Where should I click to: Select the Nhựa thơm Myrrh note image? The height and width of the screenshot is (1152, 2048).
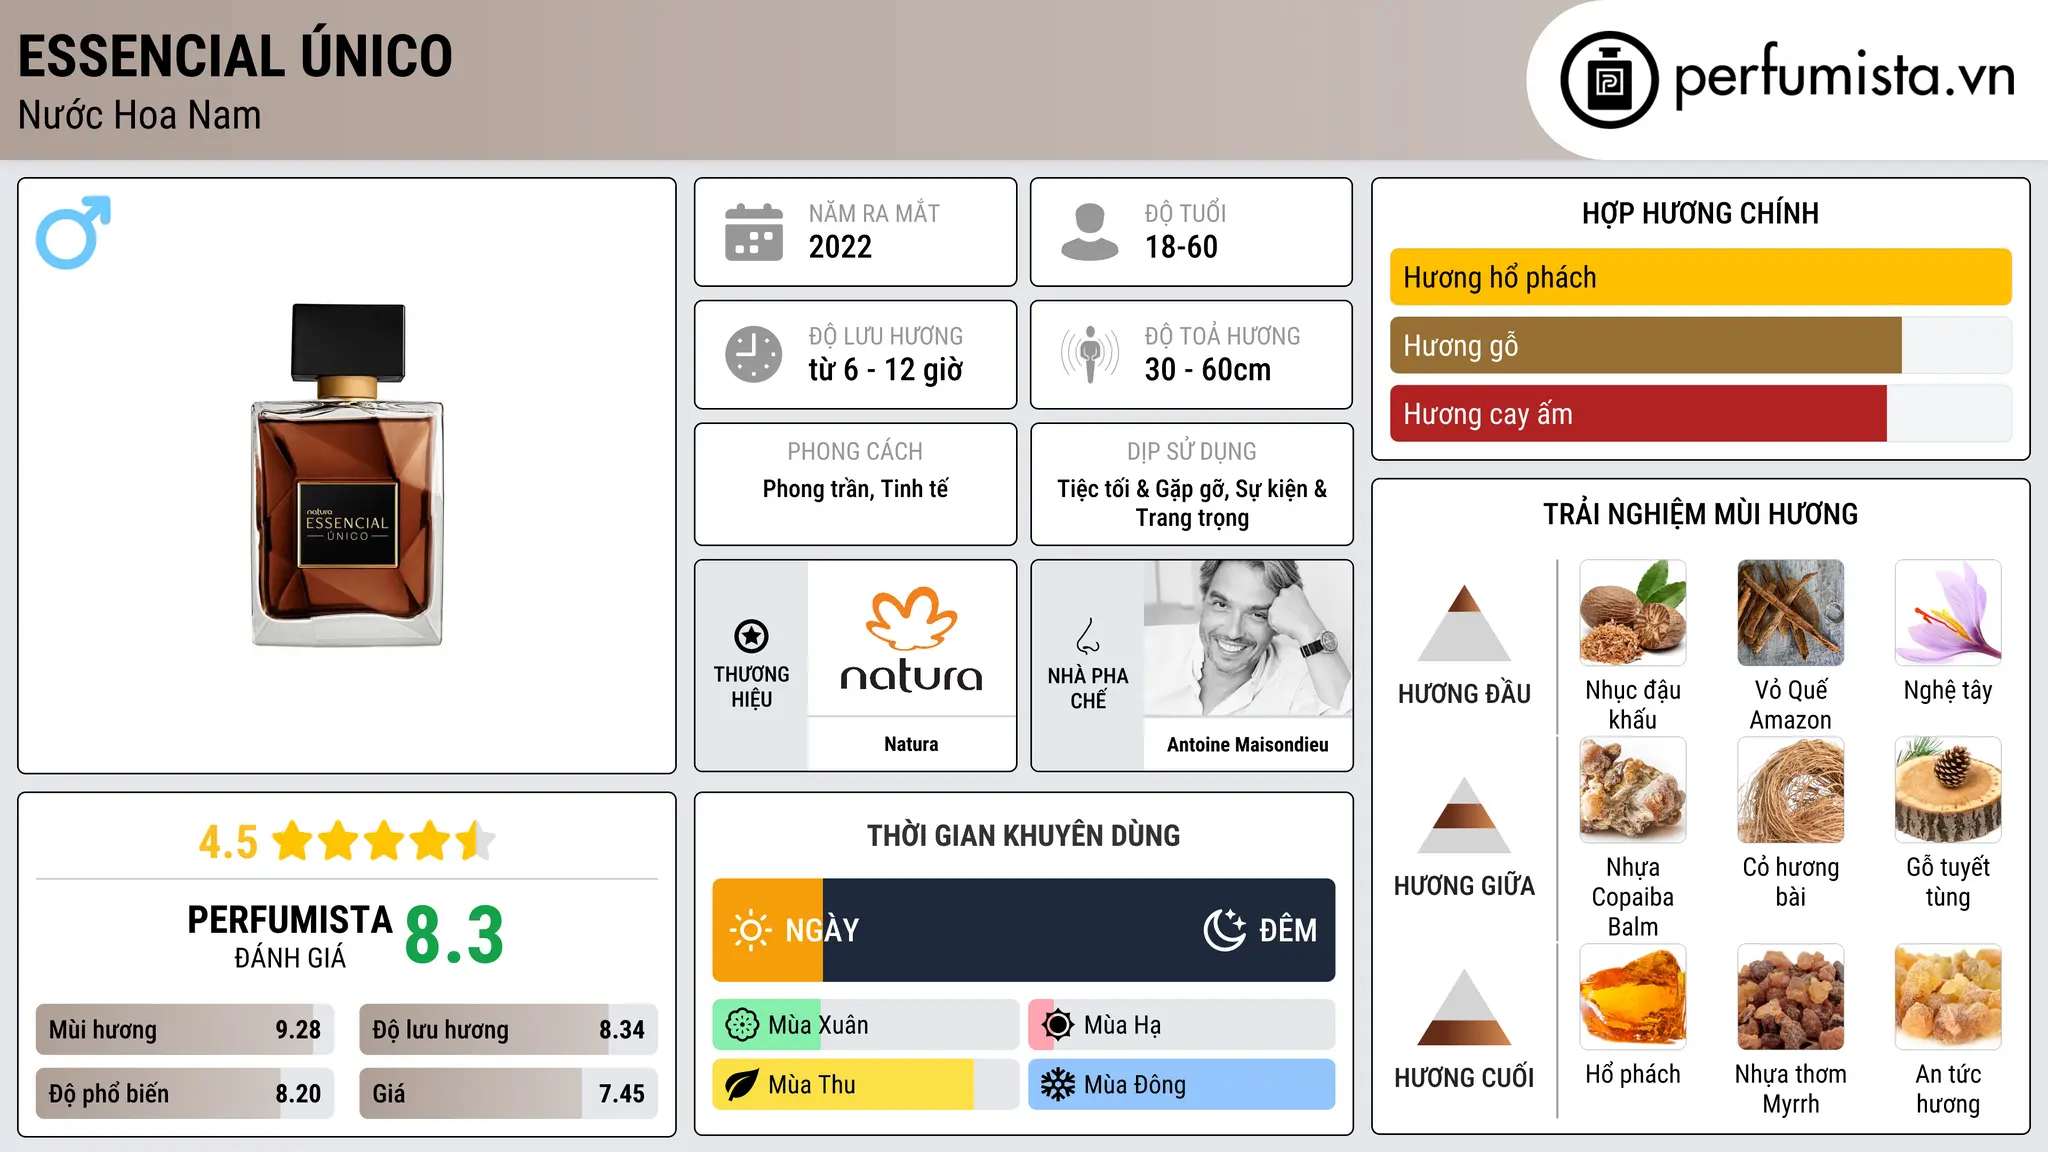[1791, 997]
